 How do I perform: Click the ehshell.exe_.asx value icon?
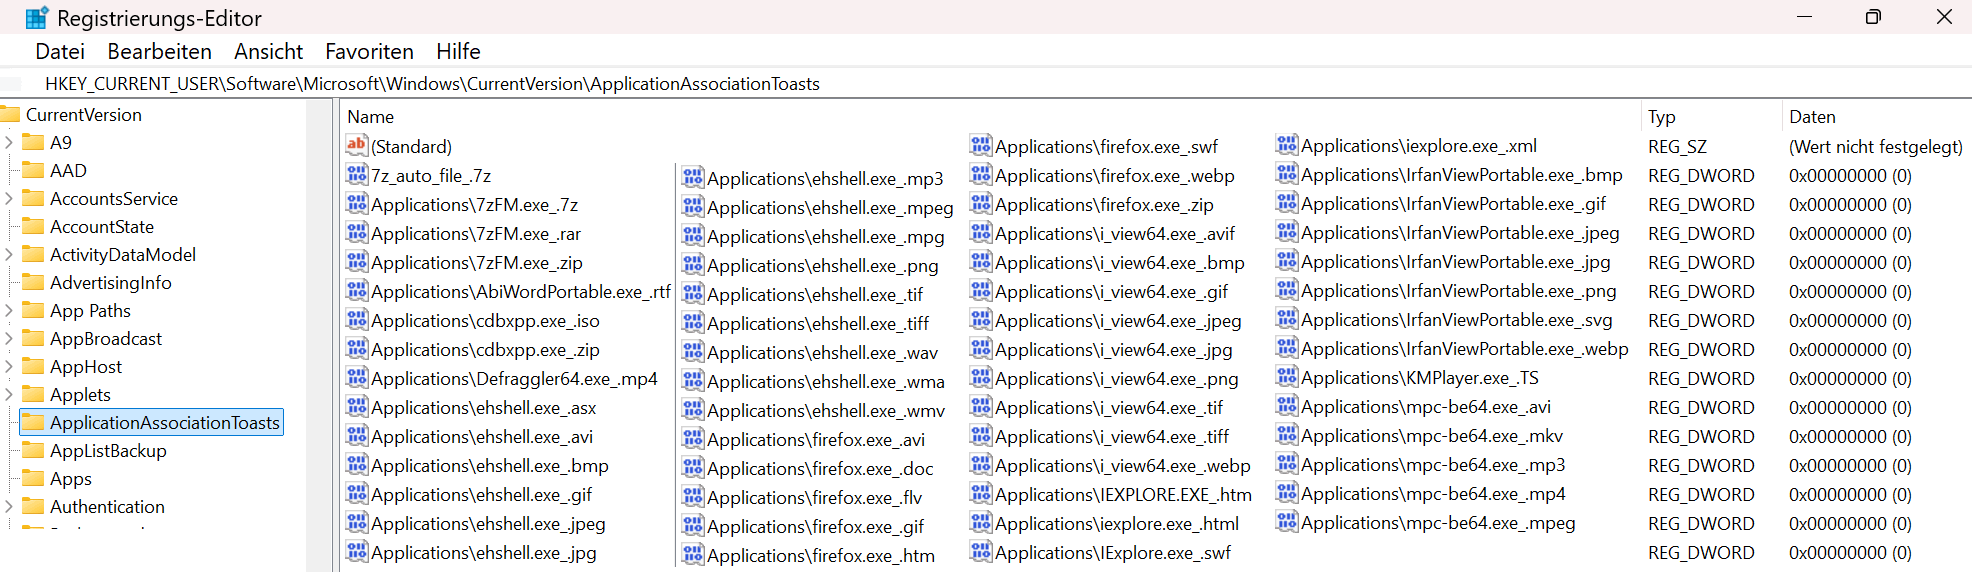click(357, 406)
